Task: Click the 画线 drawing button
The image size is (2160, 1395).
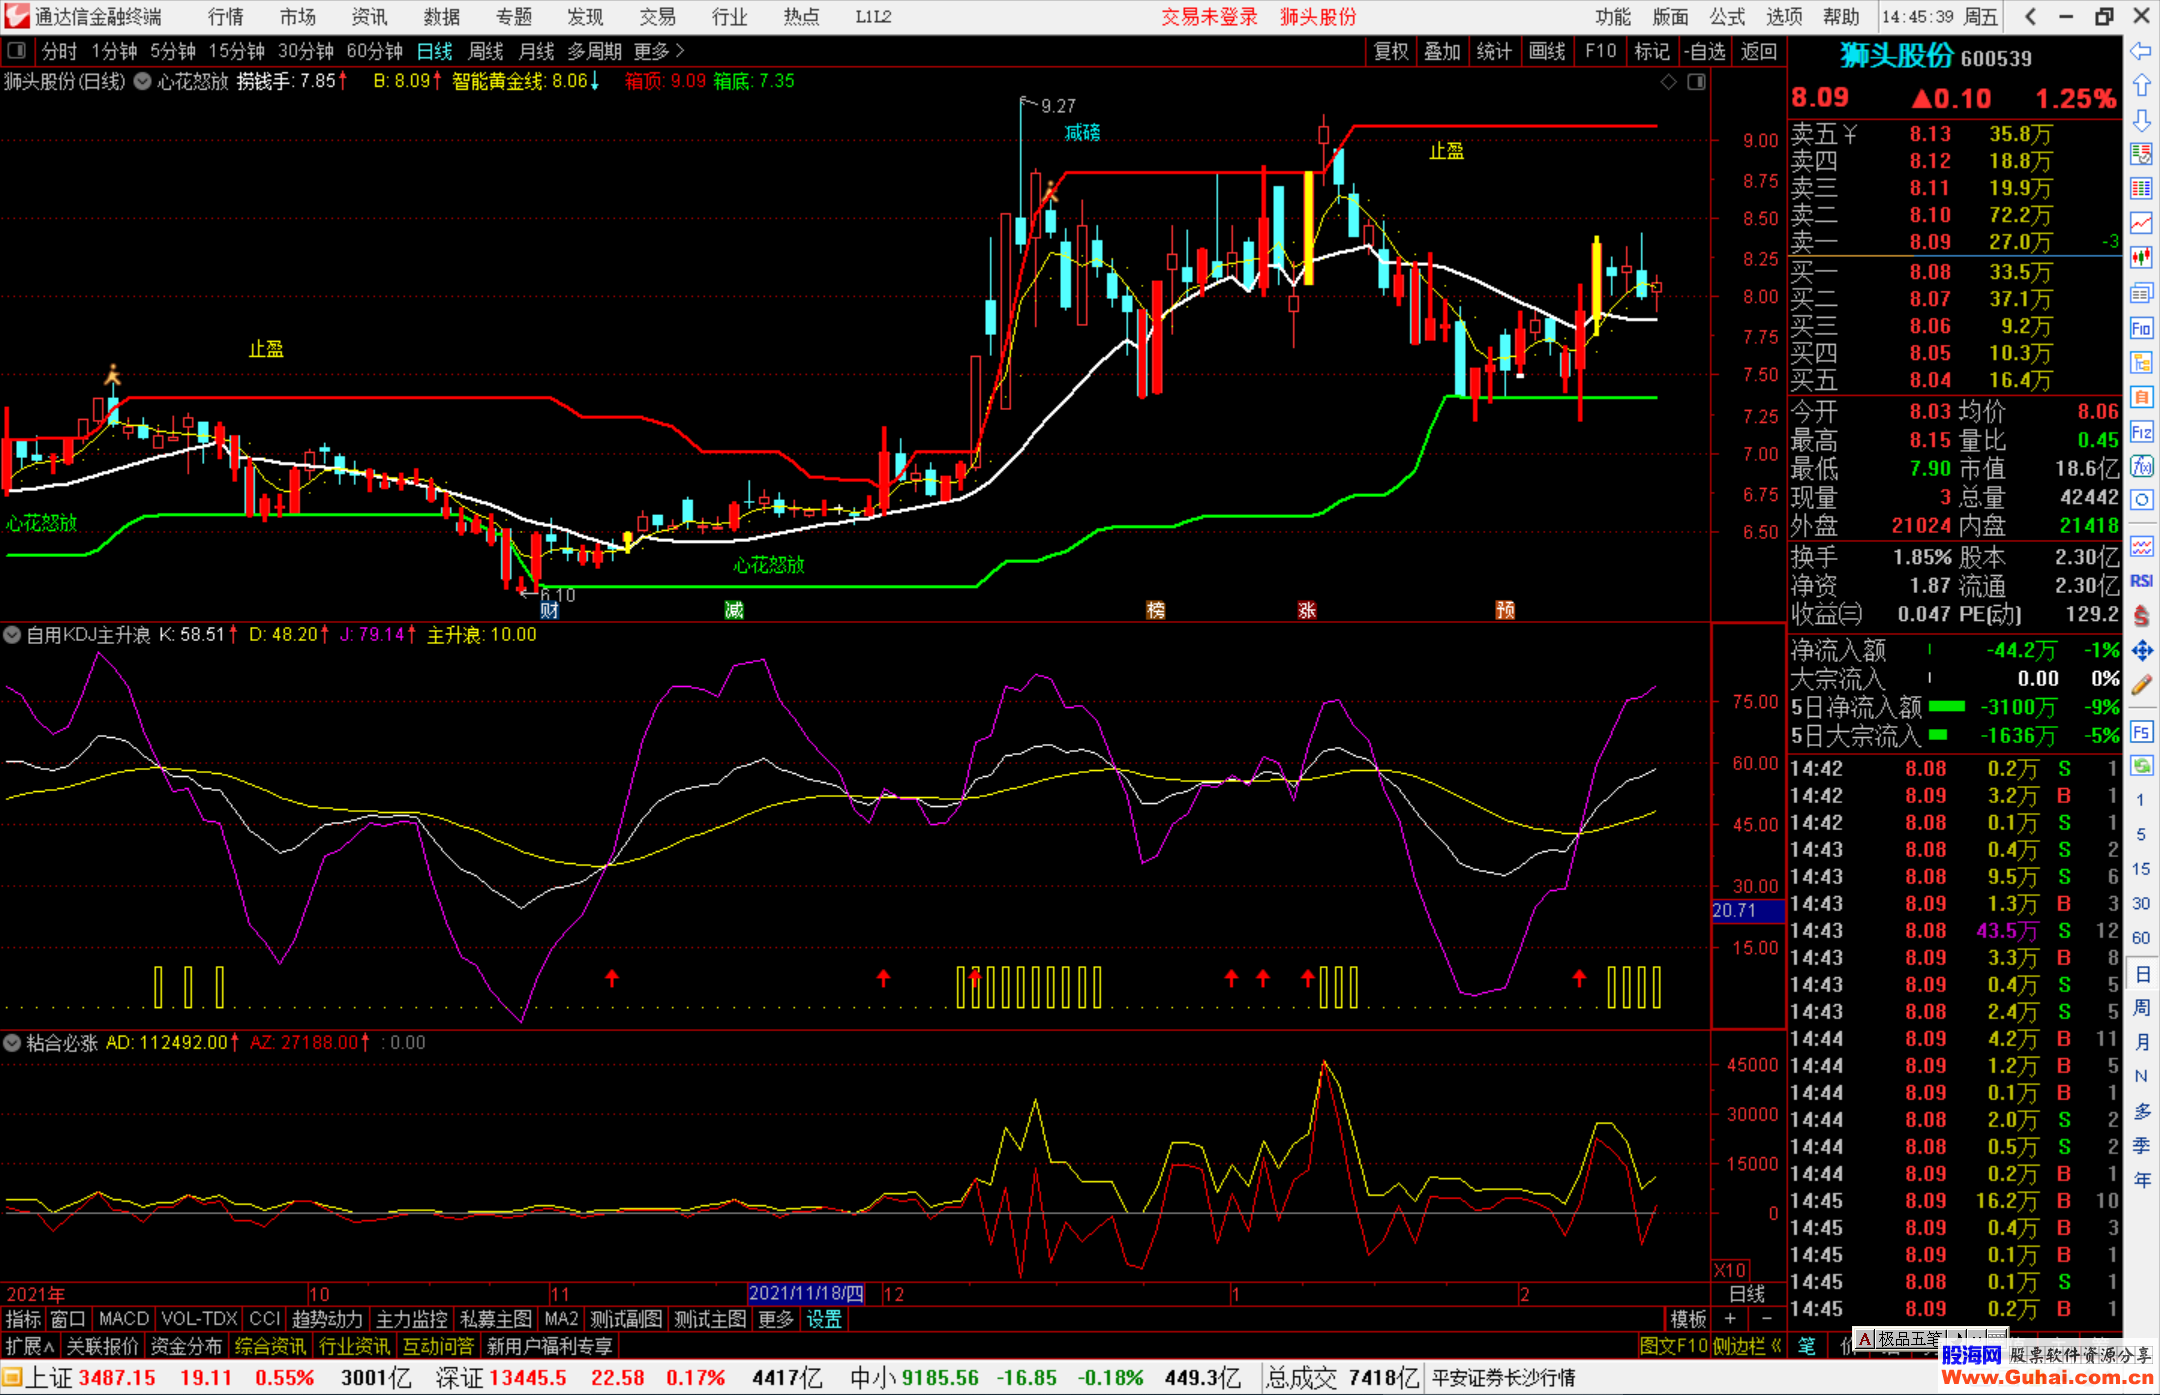Action: tap(1547, 51)
